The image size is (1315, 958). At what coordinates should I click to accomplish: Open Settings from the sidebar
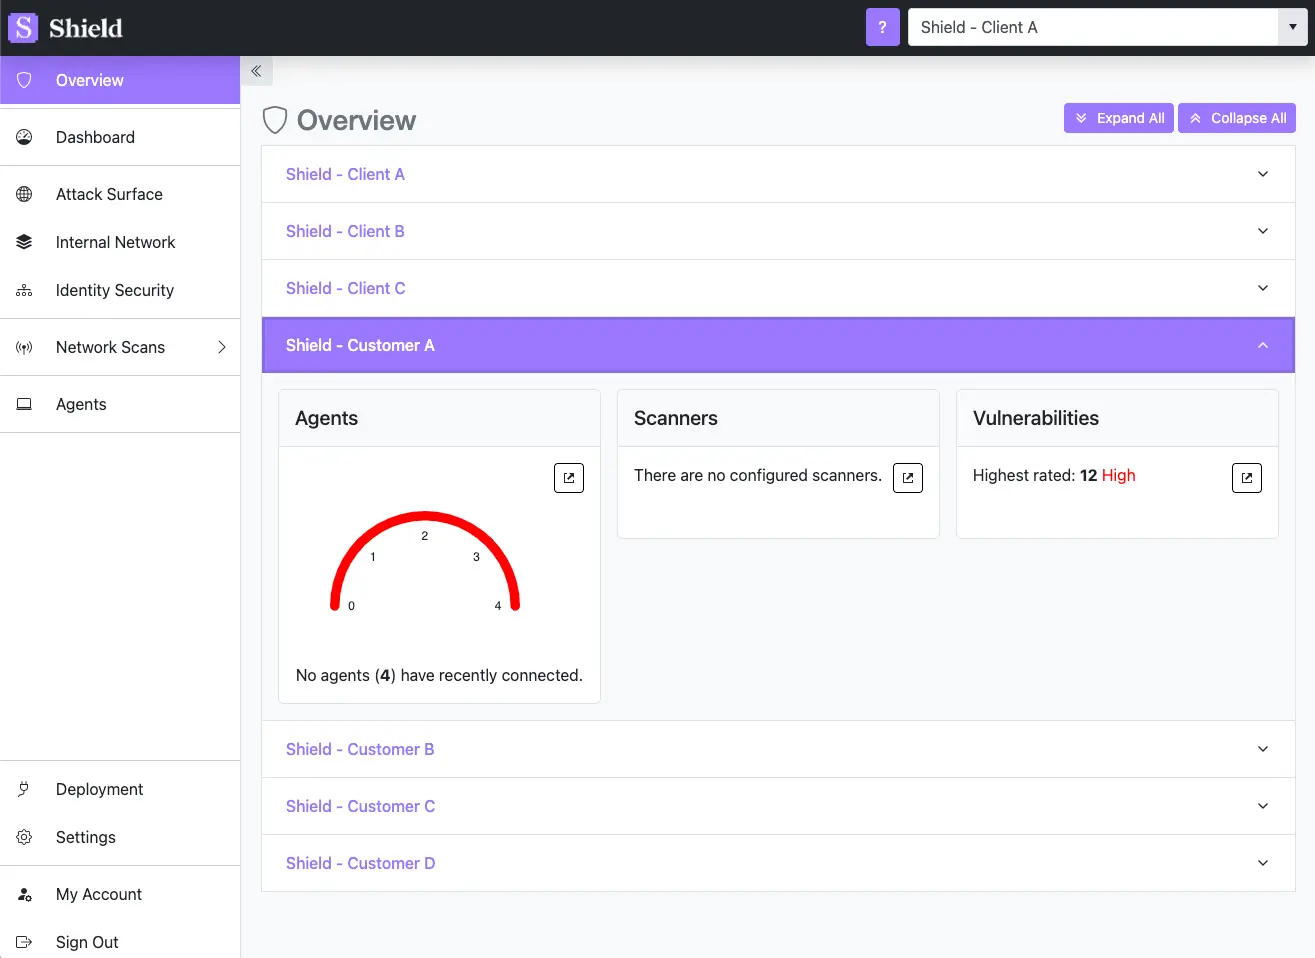tap(85, 837)
